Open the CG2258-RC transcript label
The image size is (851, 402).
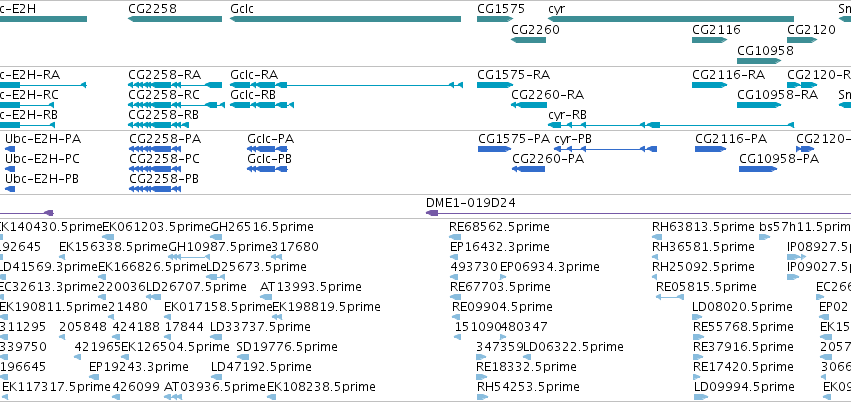(x=164, y=94)
